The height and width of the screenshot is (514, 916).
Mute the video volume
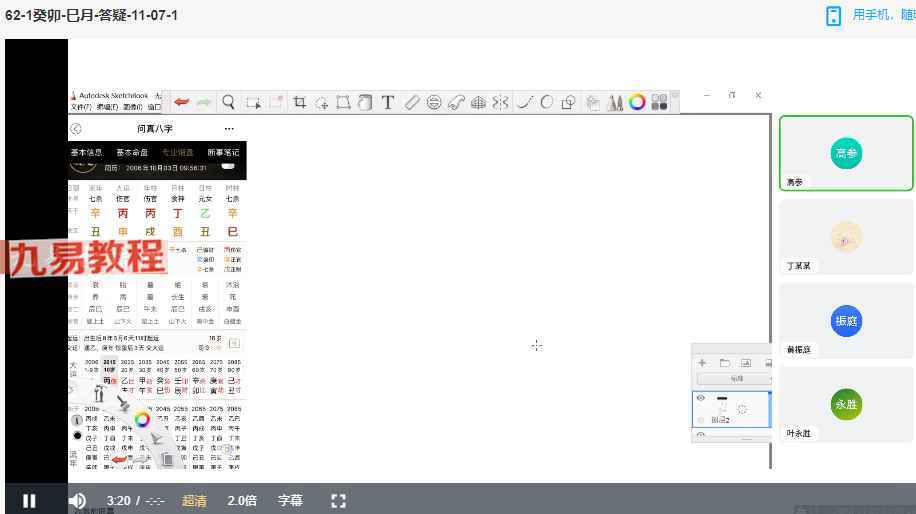(77, 501)
